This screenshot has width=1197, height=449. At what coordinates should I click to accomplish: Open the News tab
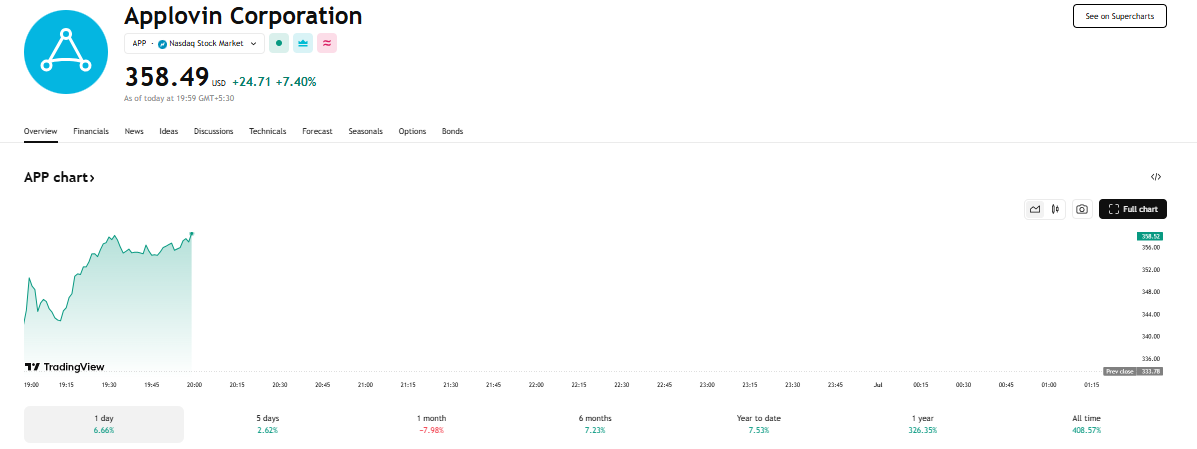click(x=134, y=131)
